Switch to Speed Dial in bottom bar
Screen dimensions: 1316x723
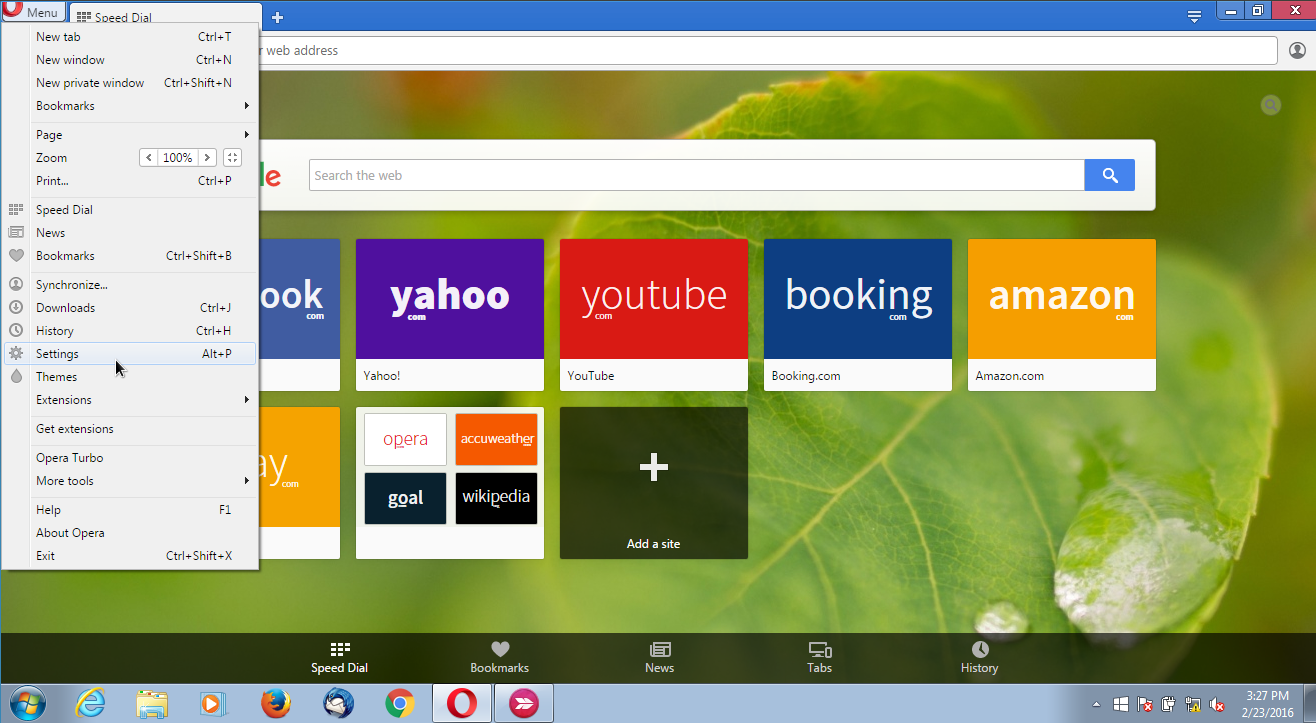click(x=340, y=658)
